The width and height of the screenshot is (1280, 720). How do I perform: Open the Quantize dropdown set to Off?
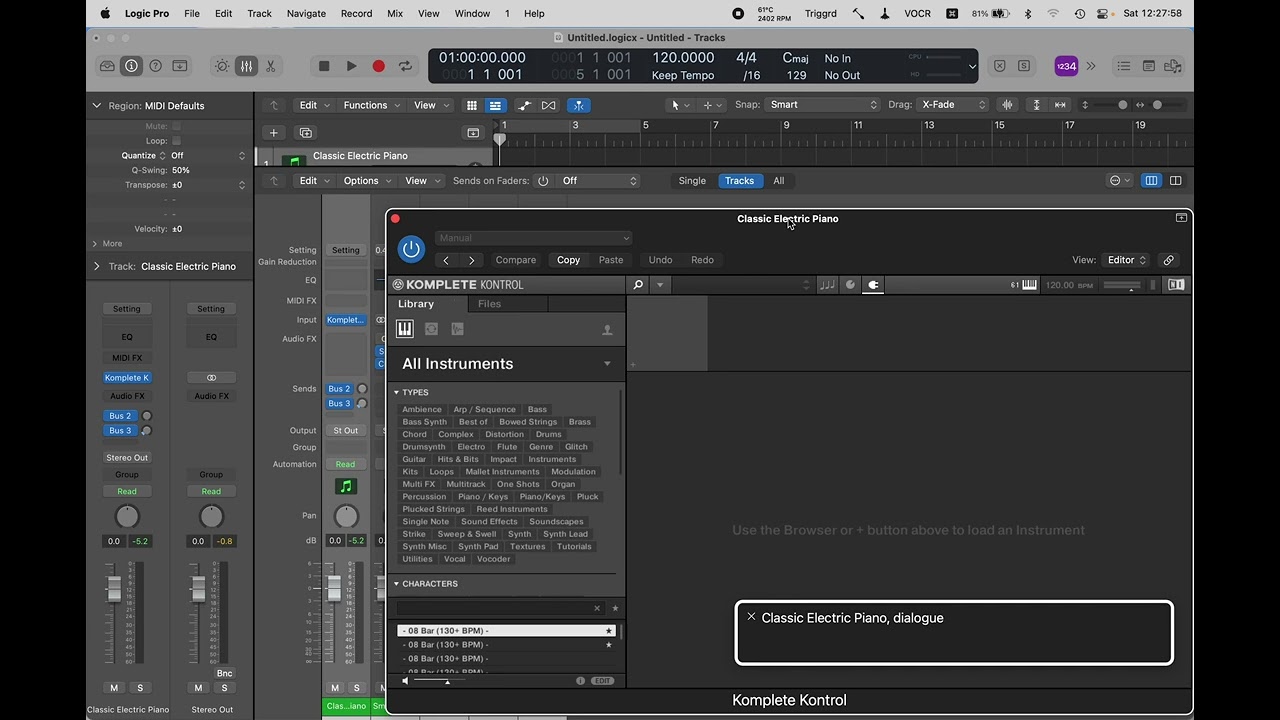[207, 155]
